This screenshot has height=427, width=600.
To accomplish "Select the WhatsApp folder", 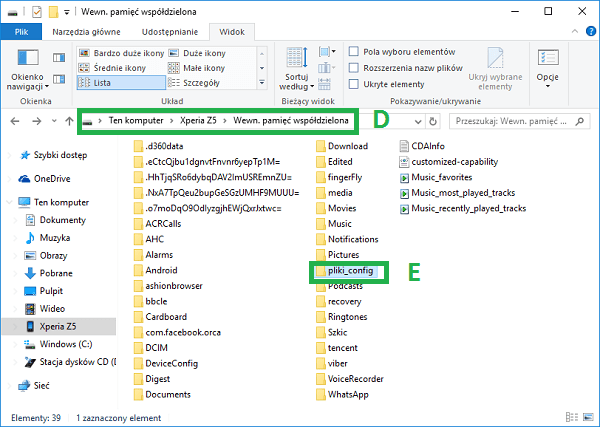I will pyautogui.click(x=342, y=394).
